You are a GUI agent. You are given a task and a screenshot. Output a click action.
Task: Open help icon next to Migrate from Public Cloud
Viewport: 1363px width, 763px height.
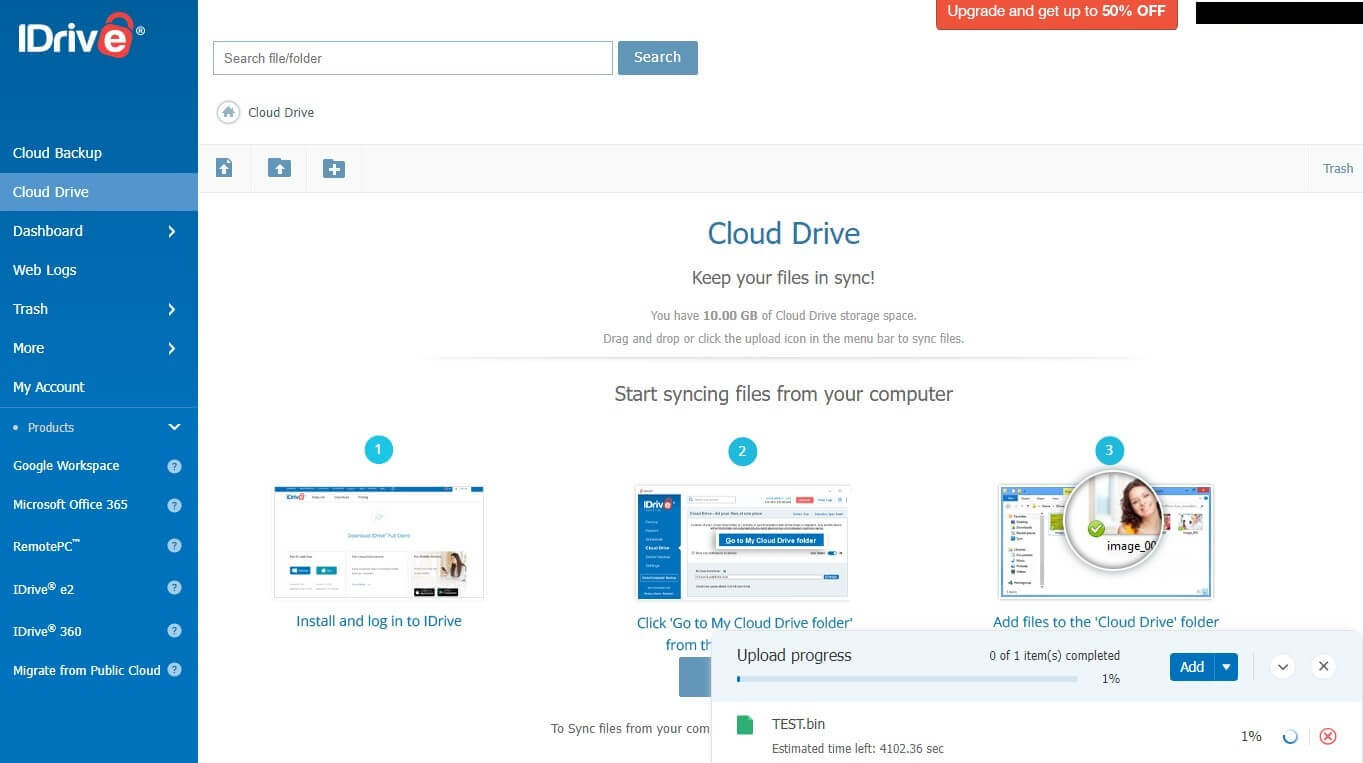pos(174,670)
